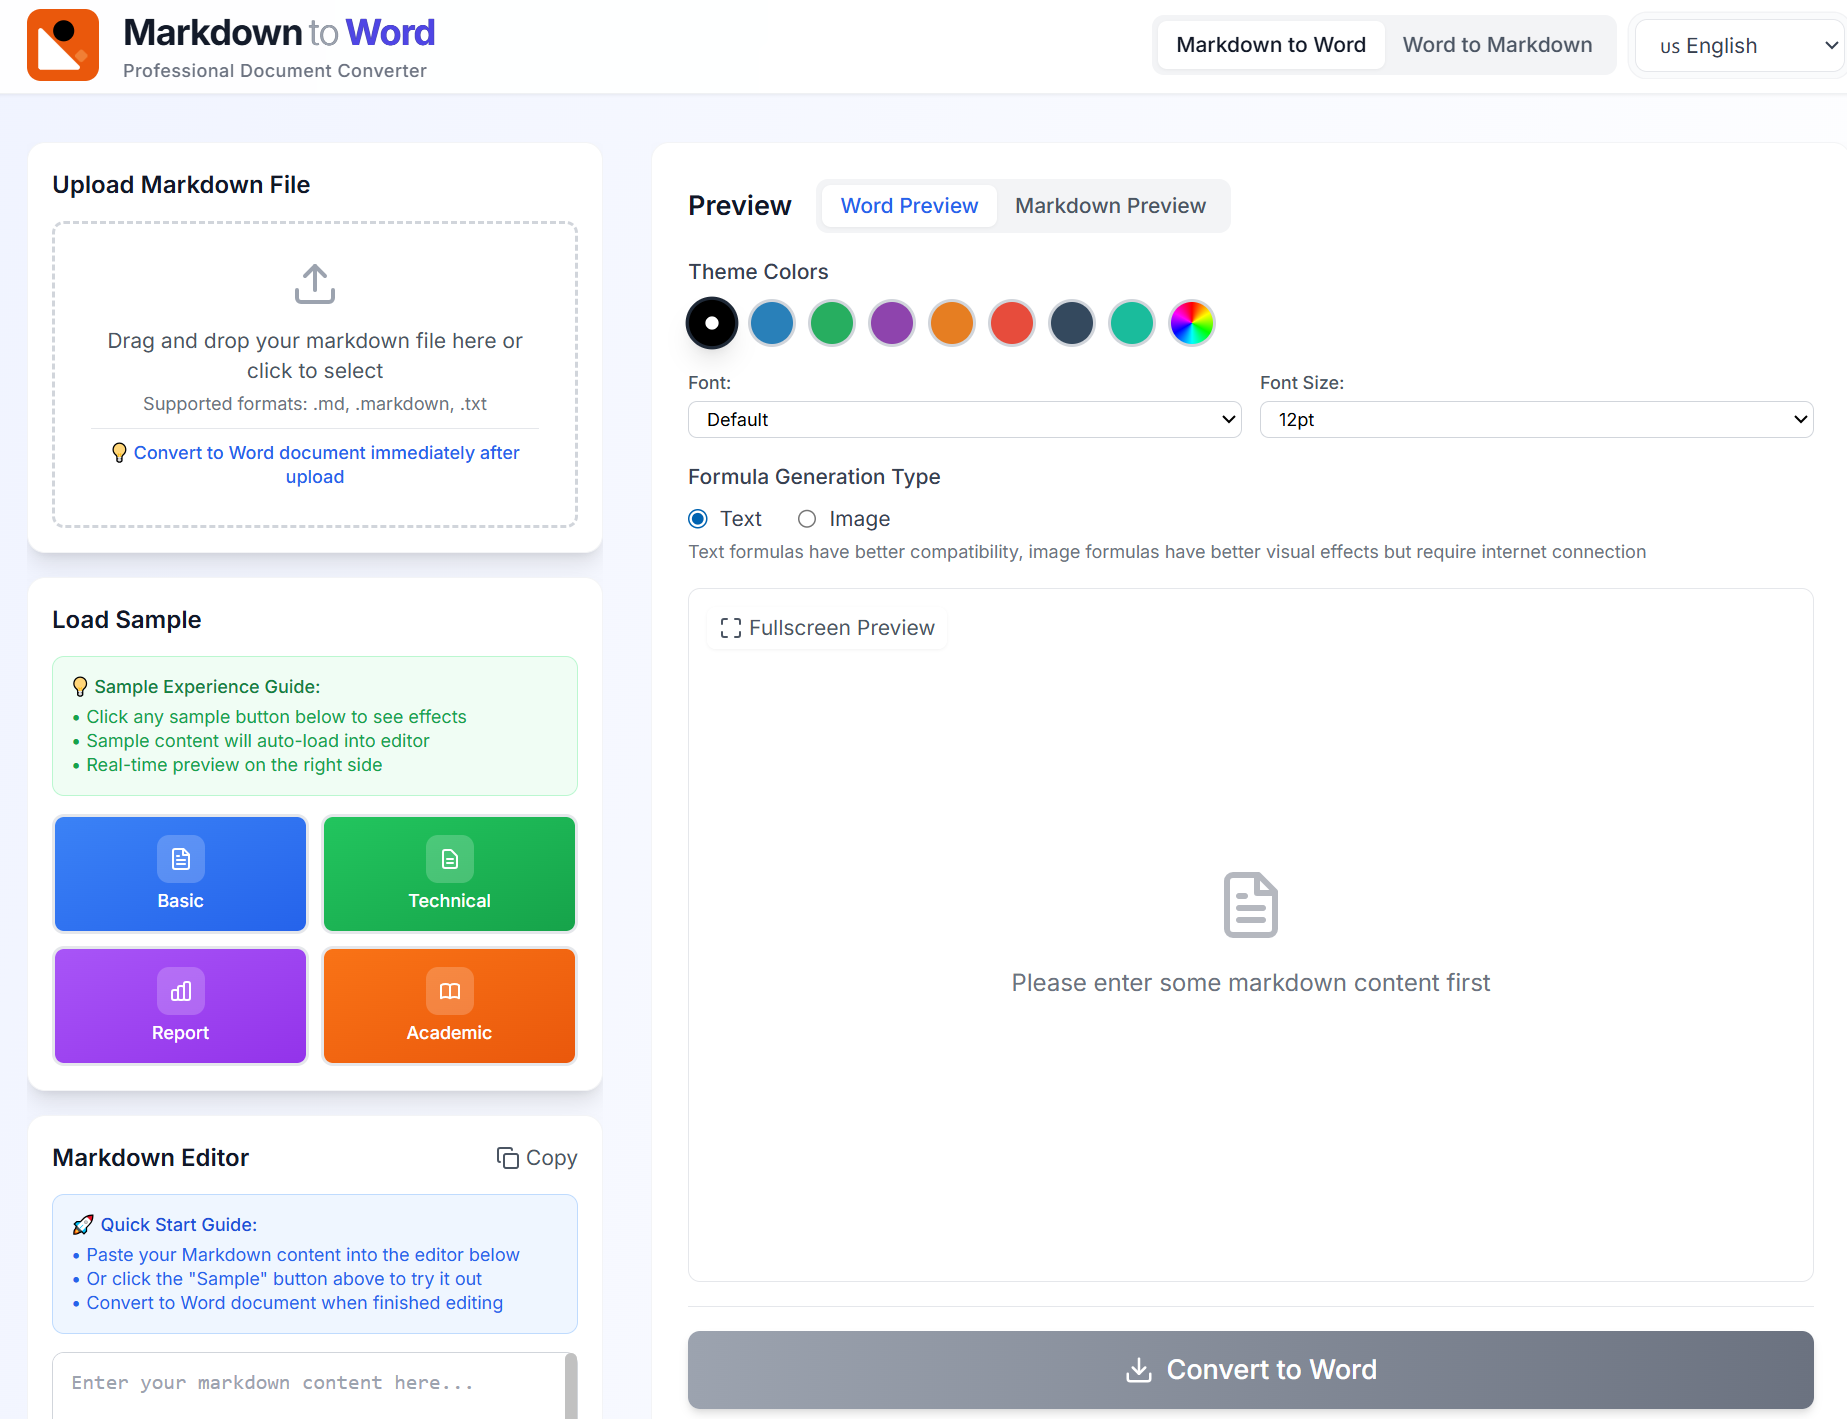Click the Copy button label
The height and width of the screenshot is (1419, 1847).
coord(551,1158)
